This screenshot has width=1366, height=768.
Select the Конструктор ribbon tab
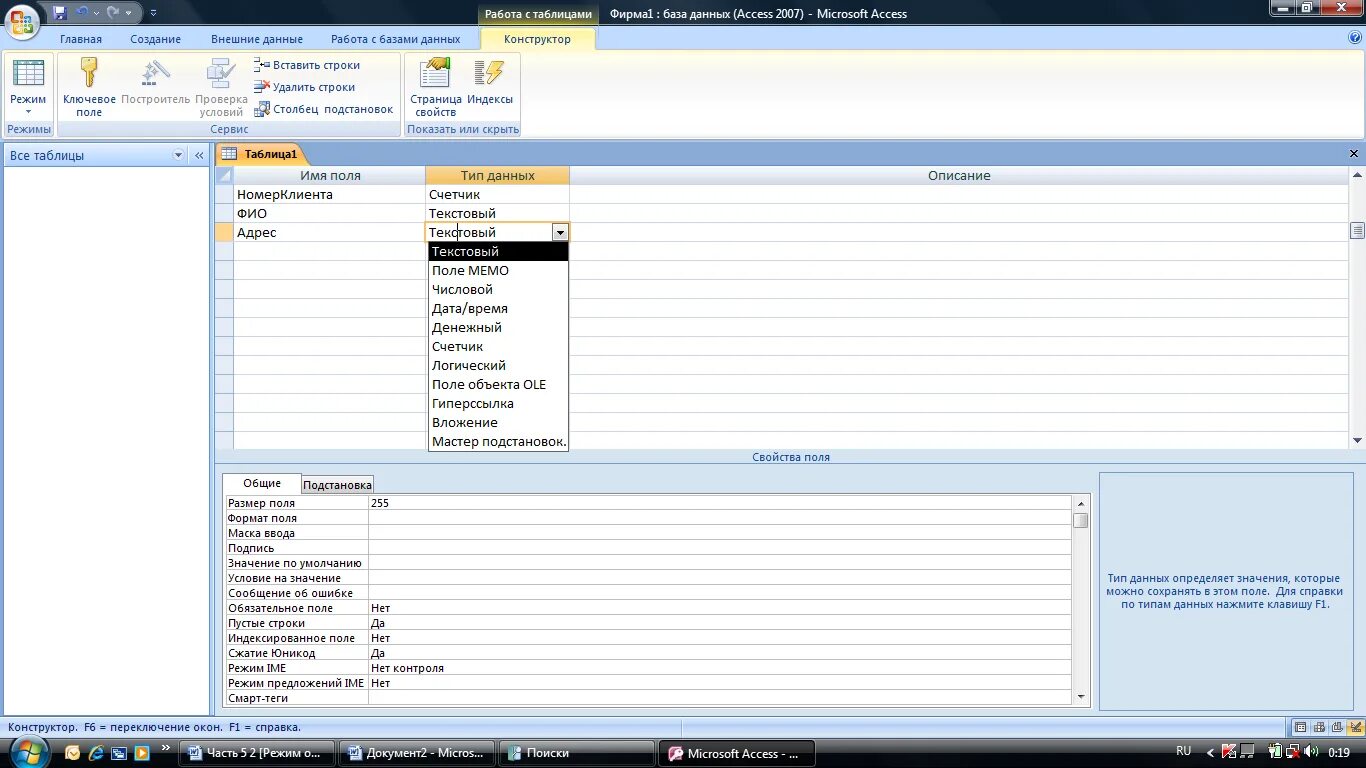click(x=537, y=39)
